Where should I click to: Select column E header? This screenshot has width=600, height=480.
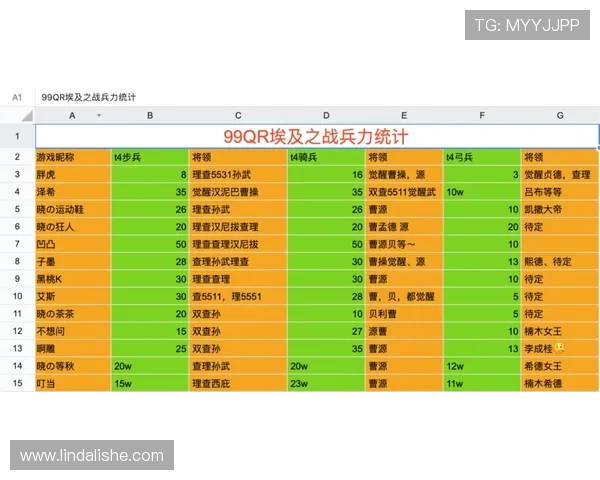[404, 115]
